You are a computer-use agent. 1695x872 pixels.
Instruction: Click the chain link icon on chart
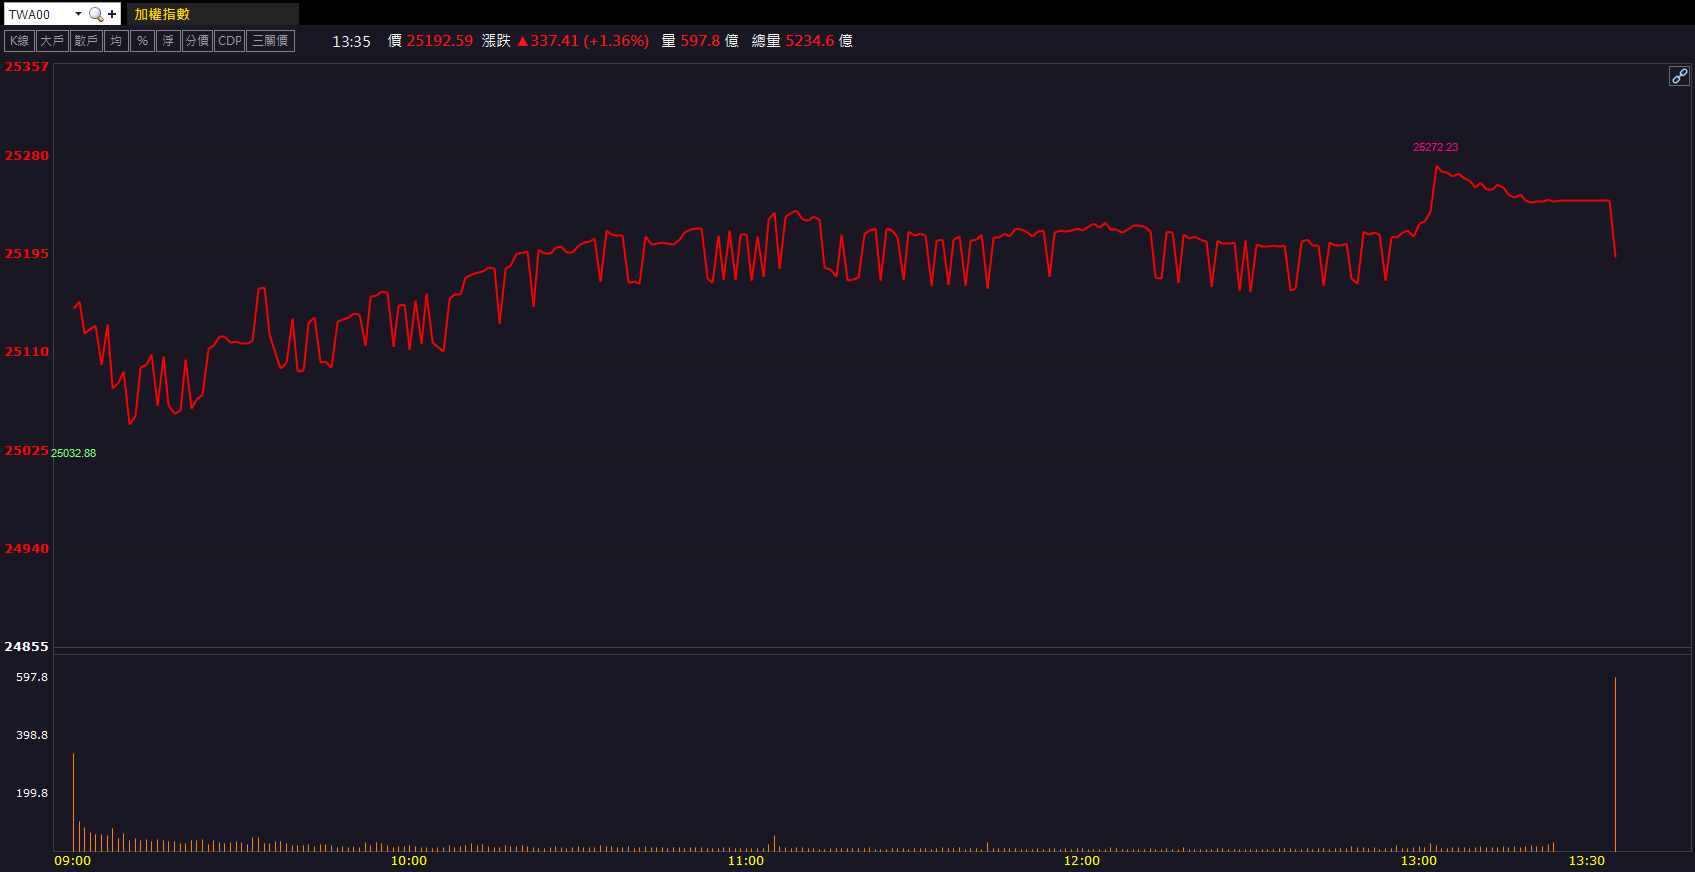coord(1679,76)
